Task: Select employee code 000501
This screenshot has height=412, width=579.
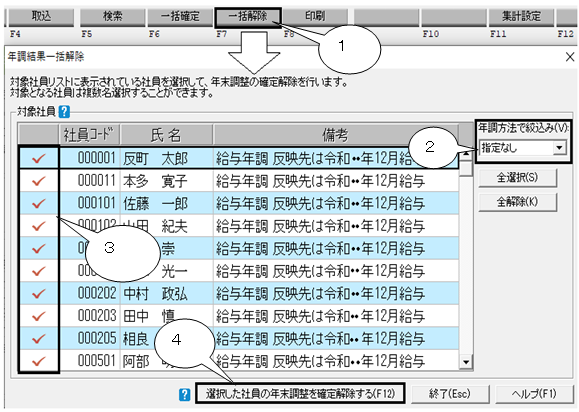Action: tap(90, 361)
